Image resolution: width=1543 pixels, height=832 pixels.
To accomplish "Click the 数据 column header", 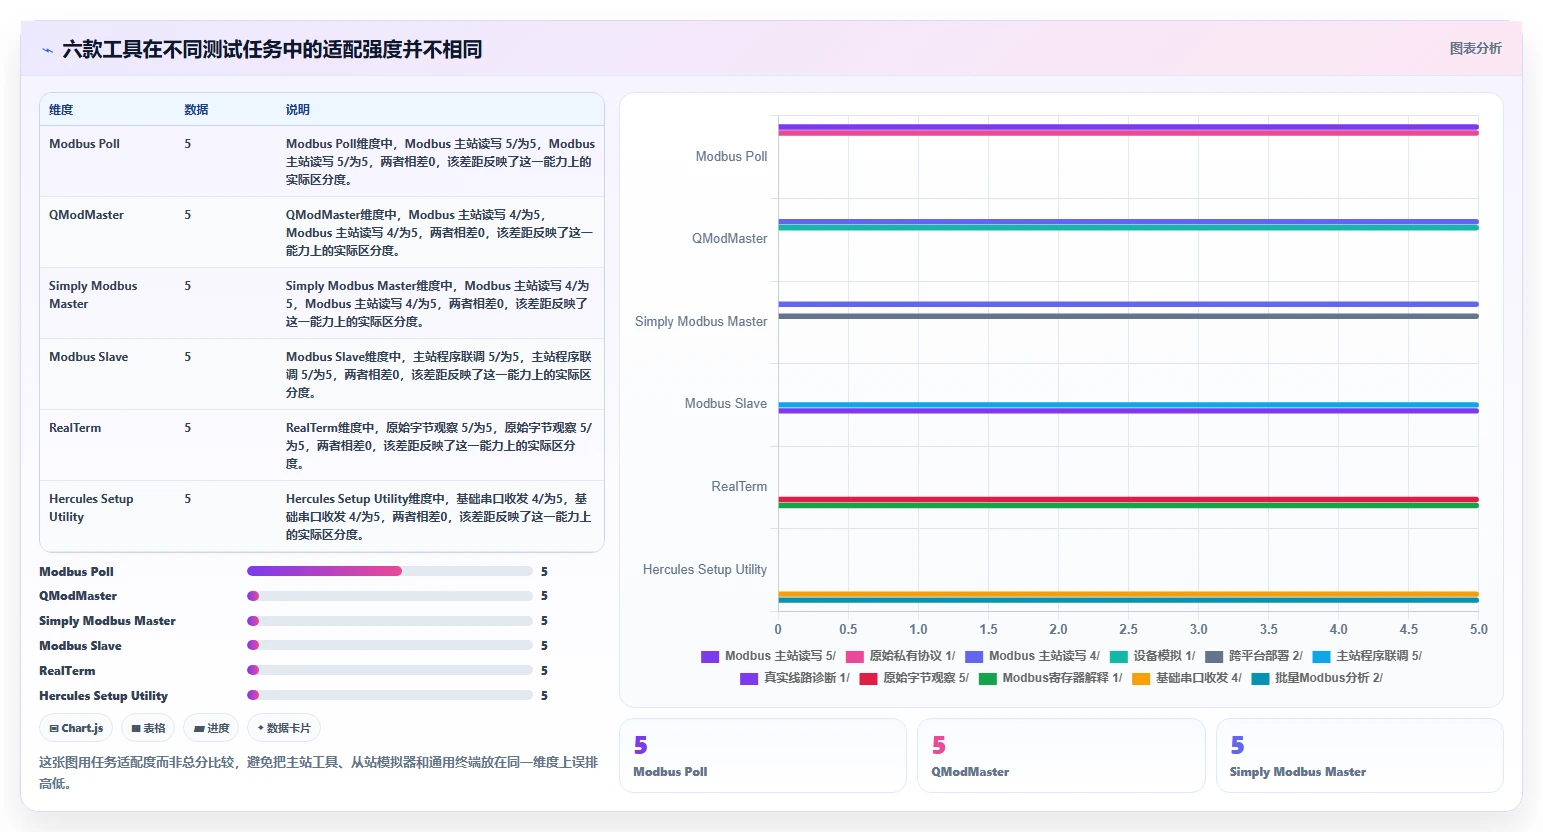I will click(x=196, y=110).
